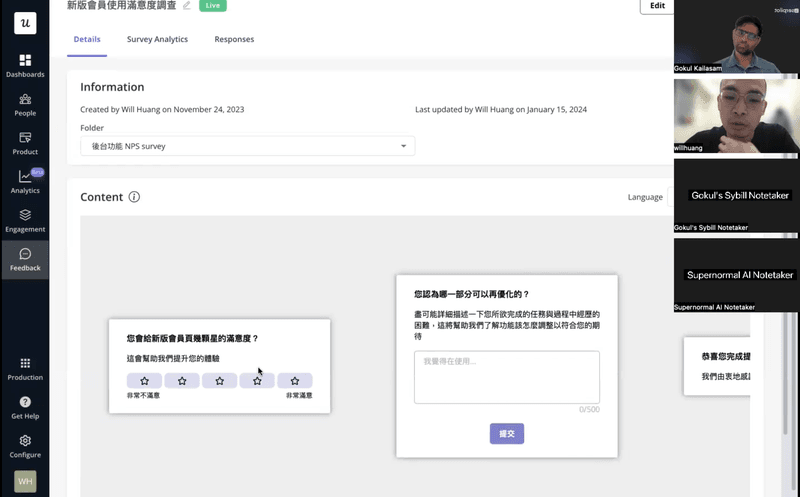Screen dimensions: 800x497
Task: Switch to the Responses tab
Action: 234,39
